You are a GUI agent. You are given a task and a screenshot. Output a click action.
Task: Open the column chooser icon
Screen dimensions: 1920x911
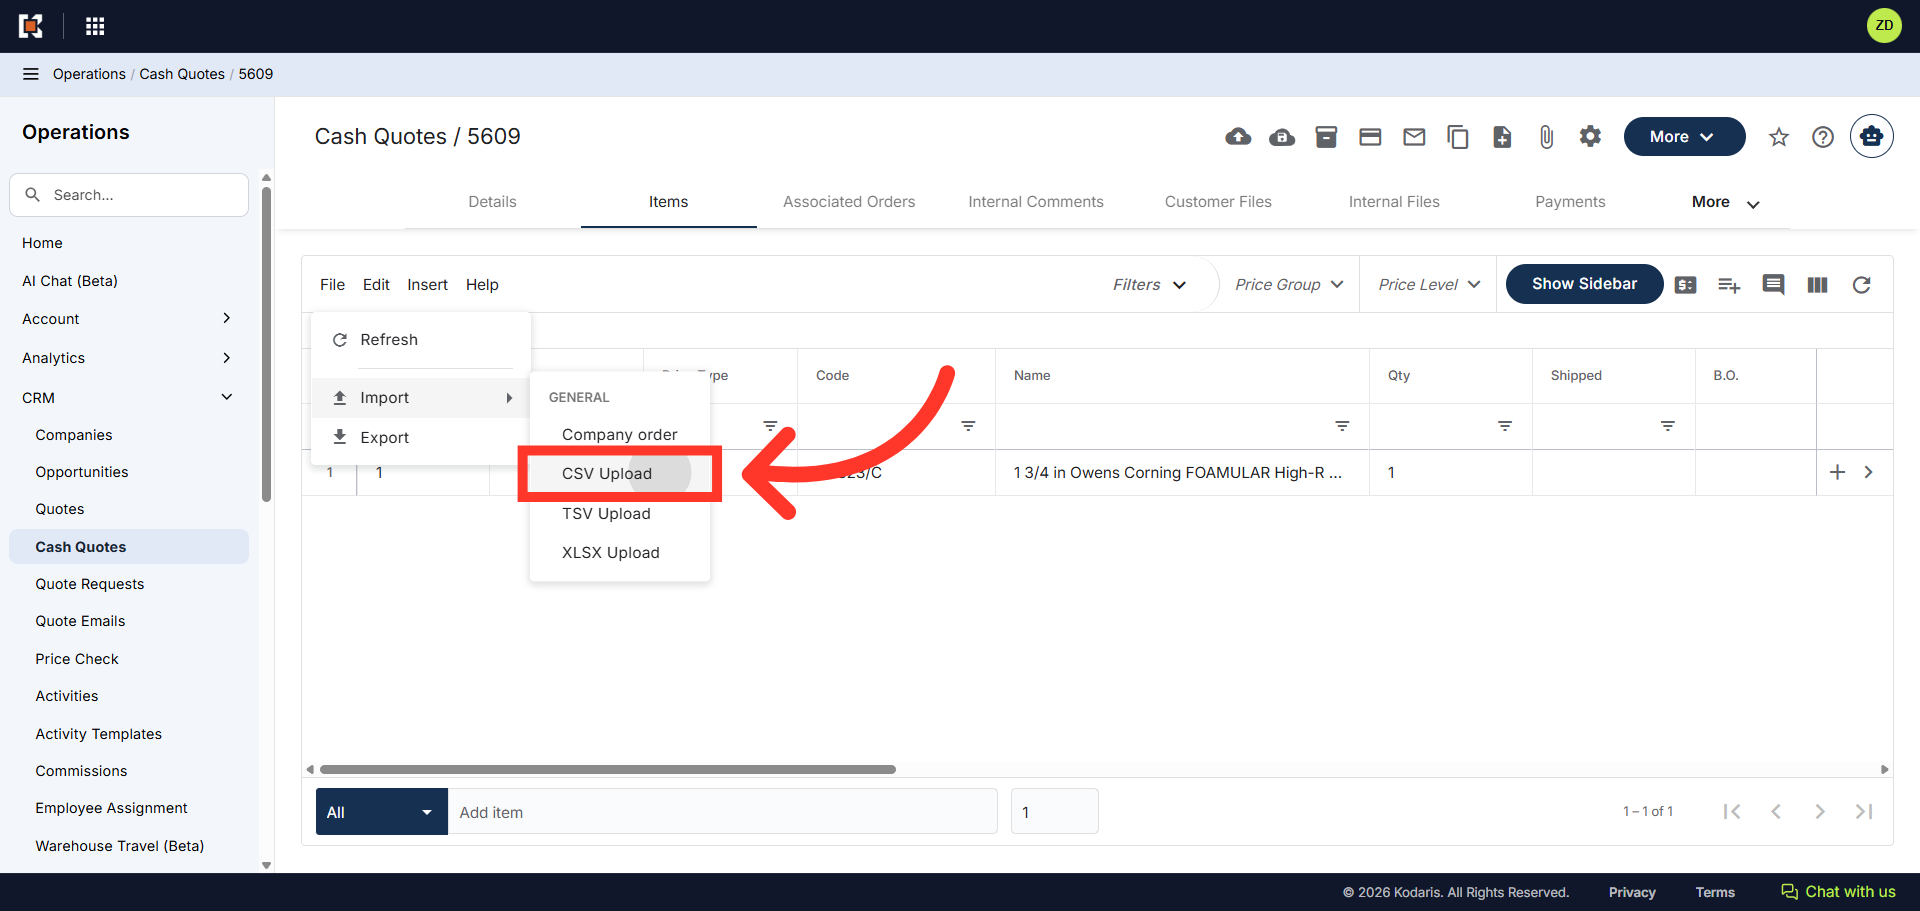click(1817, 285)
